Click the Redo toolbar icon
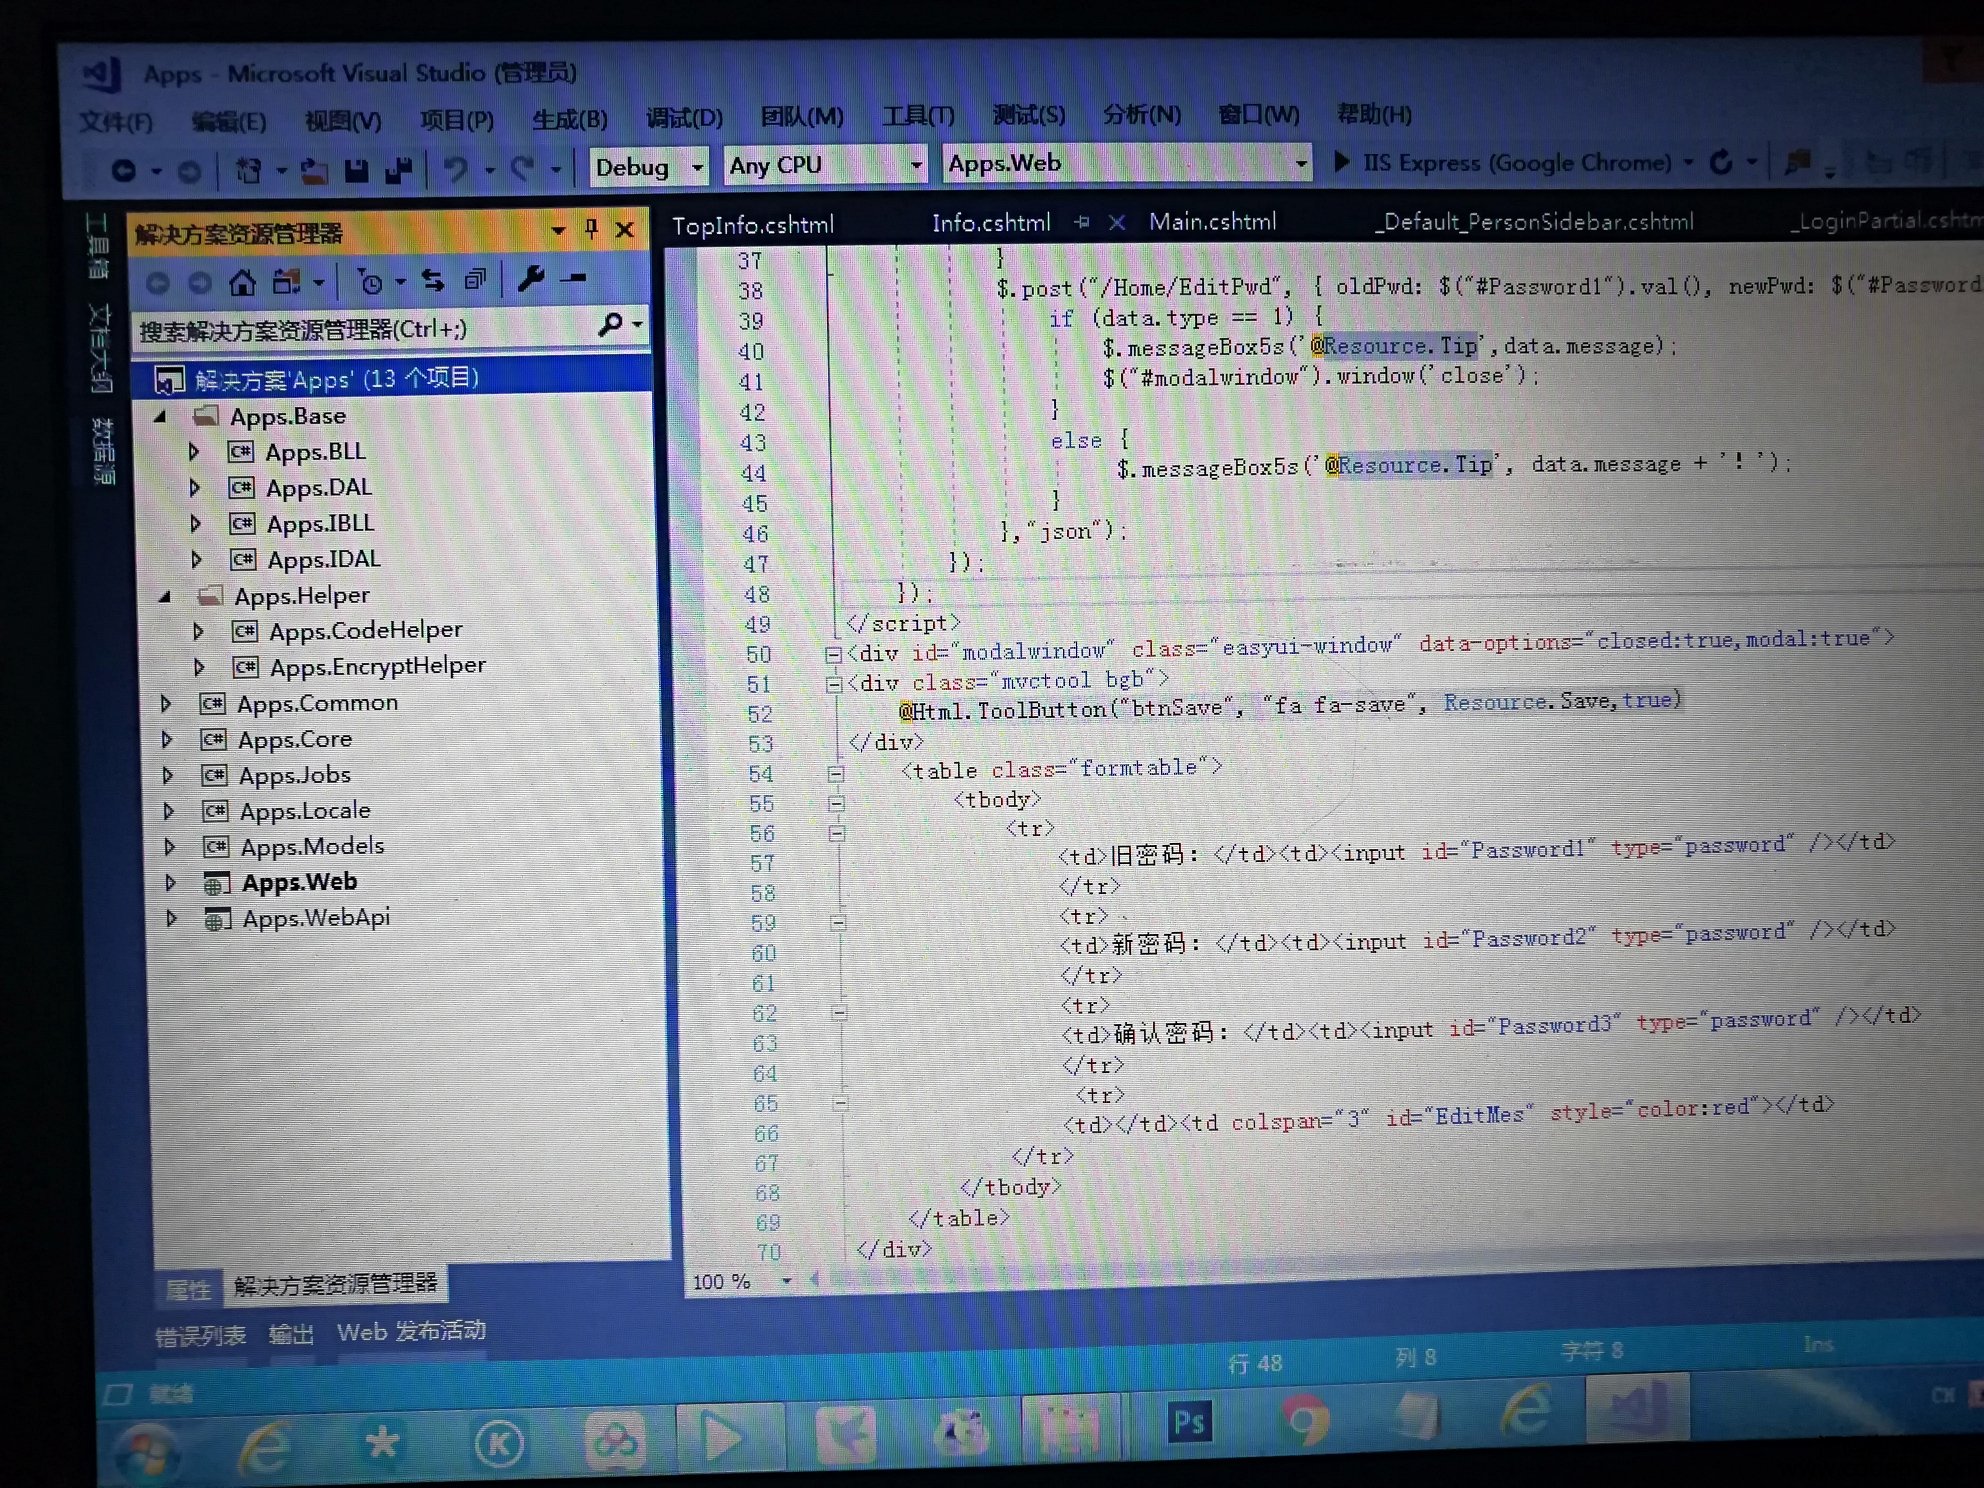The width and height of the screenshot is (1984, 1488). [x=523, y=168]
